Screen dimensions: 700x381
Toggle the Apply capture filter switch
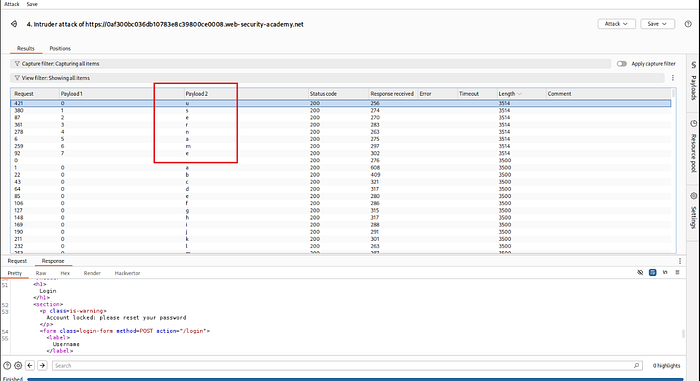[x=621, y=64]
